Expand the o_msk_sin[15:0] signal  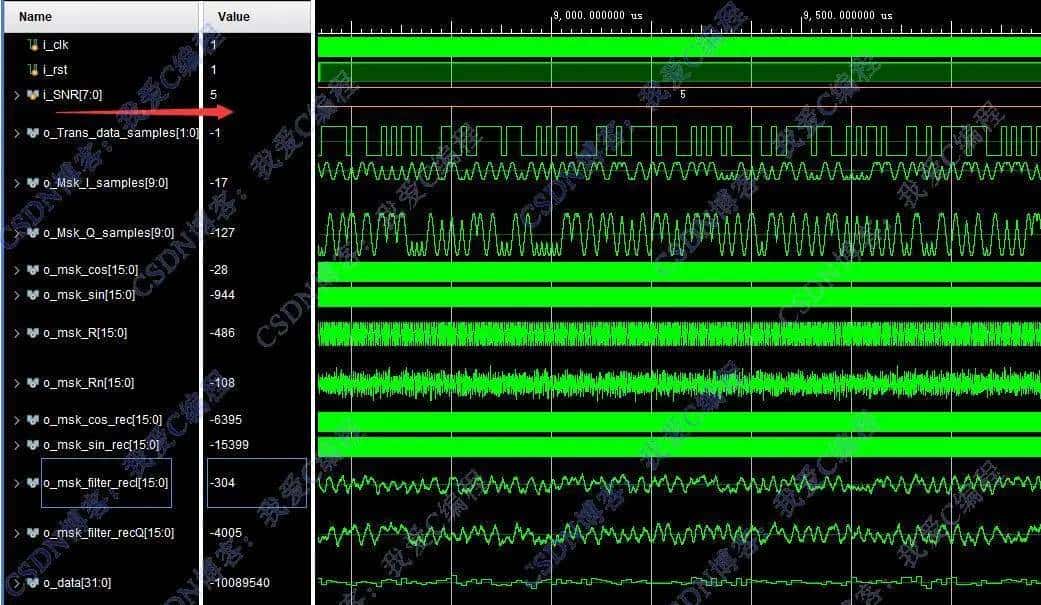[17, 294]
